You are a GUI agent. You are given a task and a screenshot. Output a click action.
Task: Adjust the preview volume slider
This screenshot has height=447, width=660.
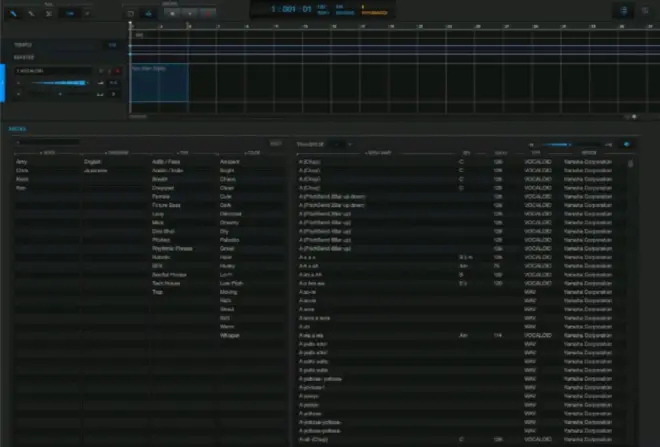click(571, 145)
